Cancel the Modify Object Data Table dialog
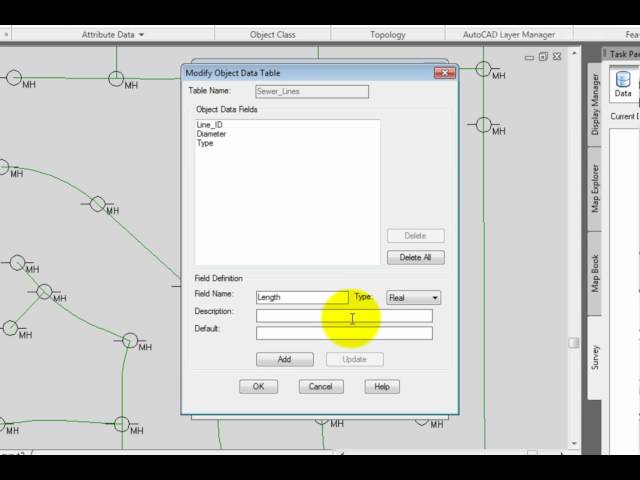This screenshot has height=480, width=640. click(x=321, y=387)
